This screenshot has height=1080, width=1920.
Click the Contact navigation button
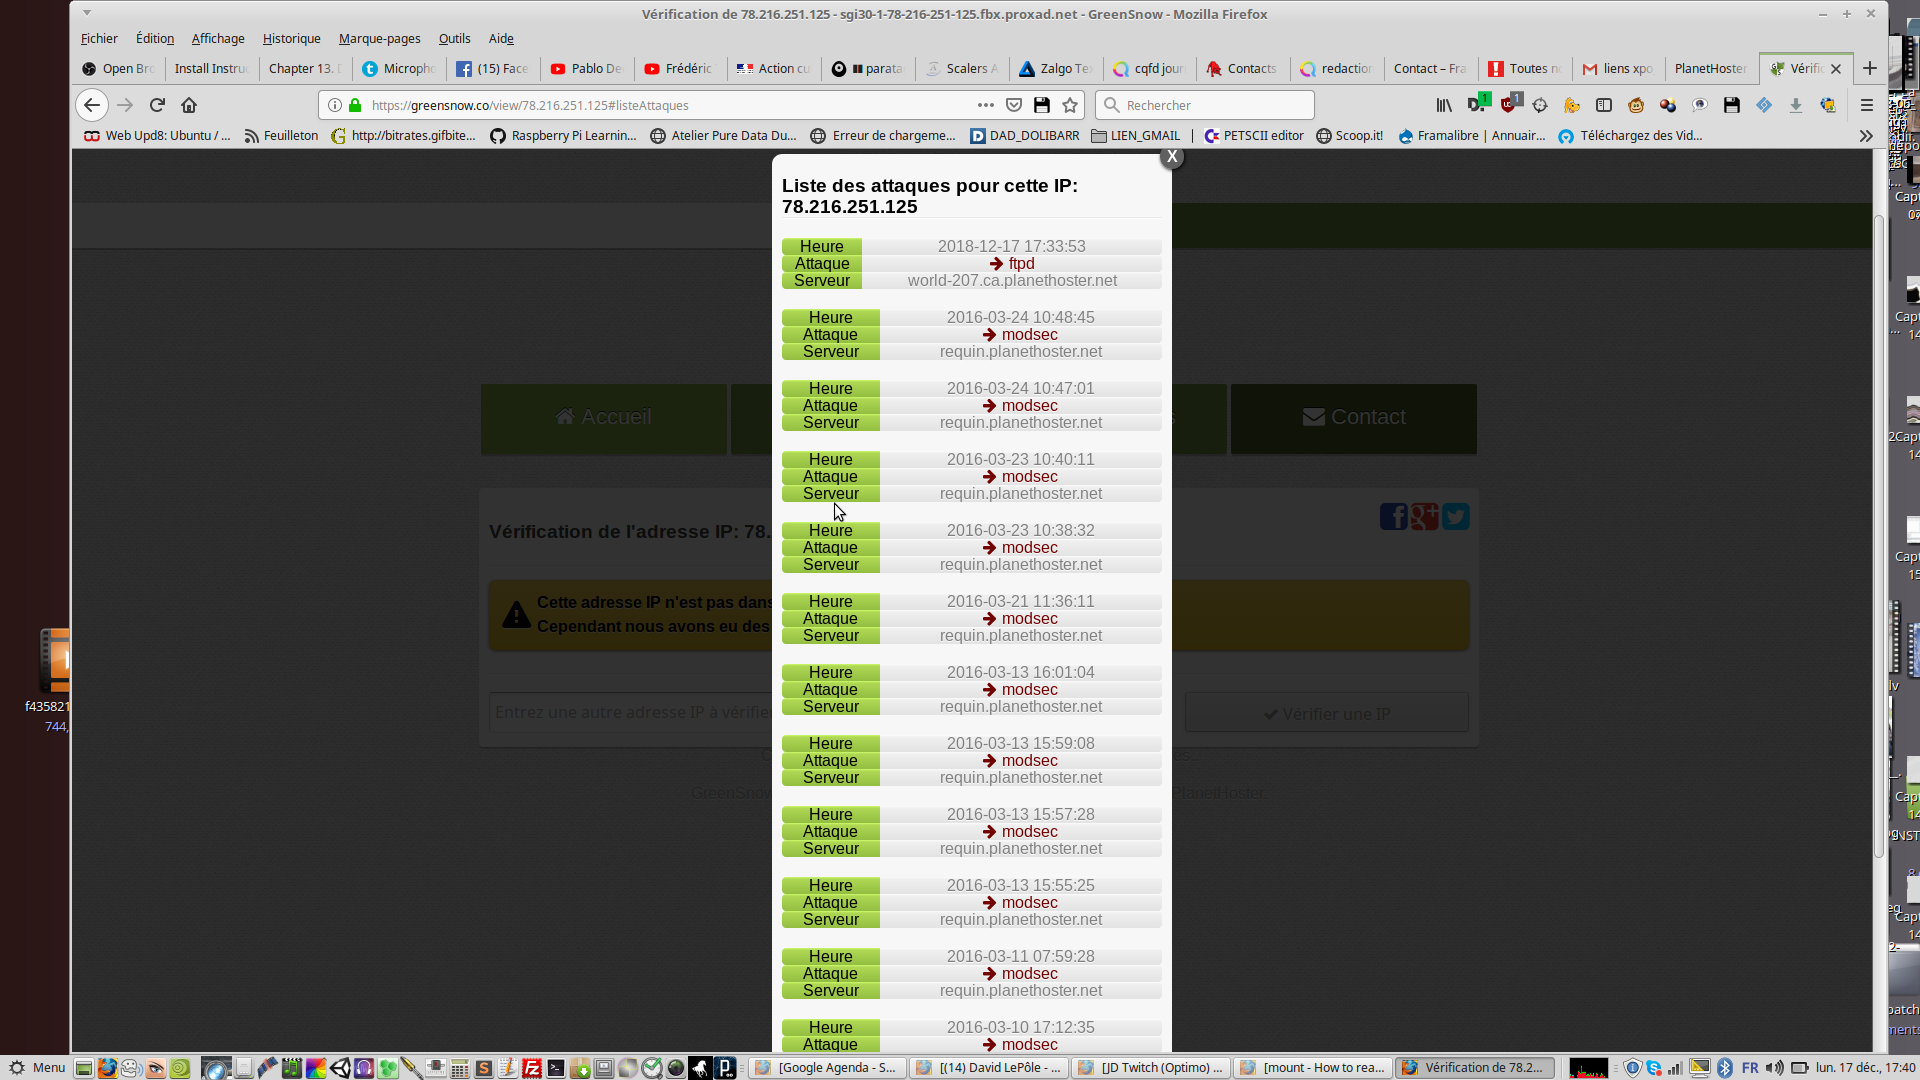click(x=1353, y=418)
